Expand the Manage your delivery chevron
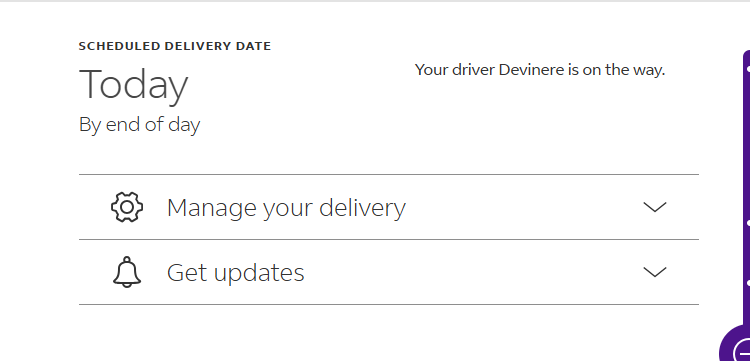Screen dimensions: 750x361 pos(655,207)
